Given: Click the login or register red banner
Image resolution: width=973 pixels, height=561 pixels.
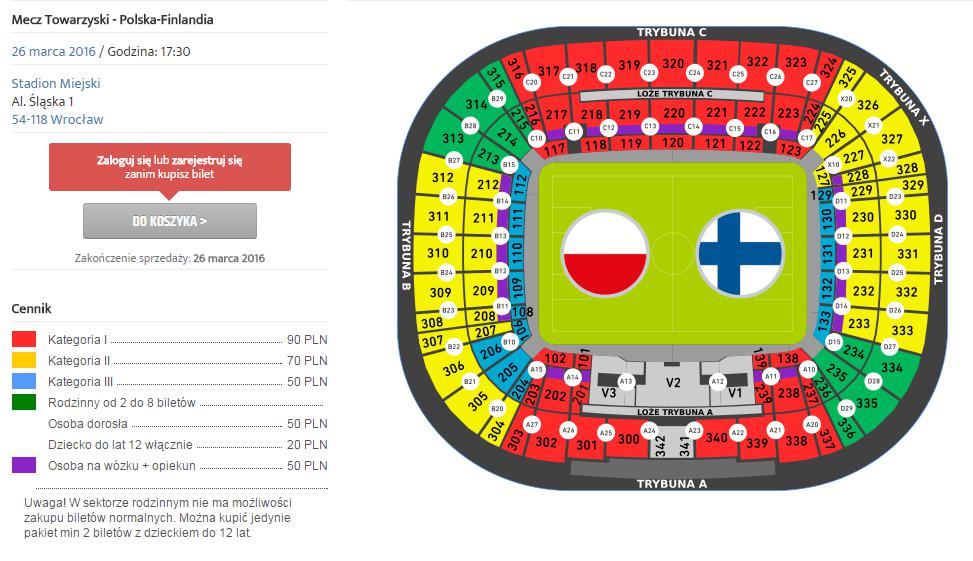Looking at the screenshot, I should click(x=170, y=167).
